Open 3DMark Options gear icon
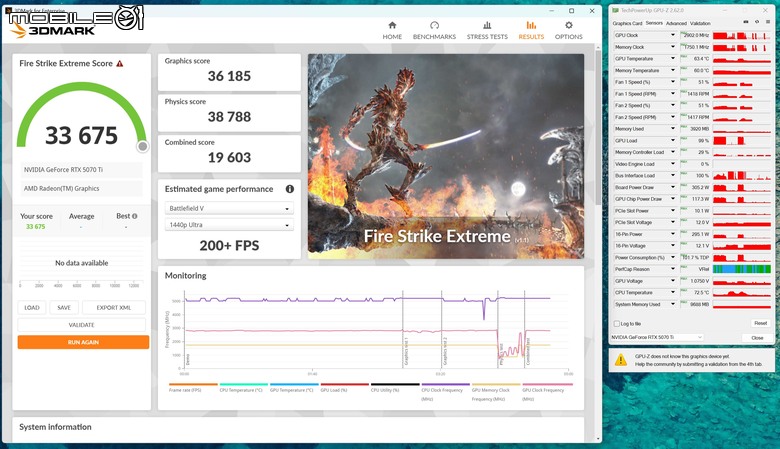The image size is (780, 449). (x=569, y=25)
